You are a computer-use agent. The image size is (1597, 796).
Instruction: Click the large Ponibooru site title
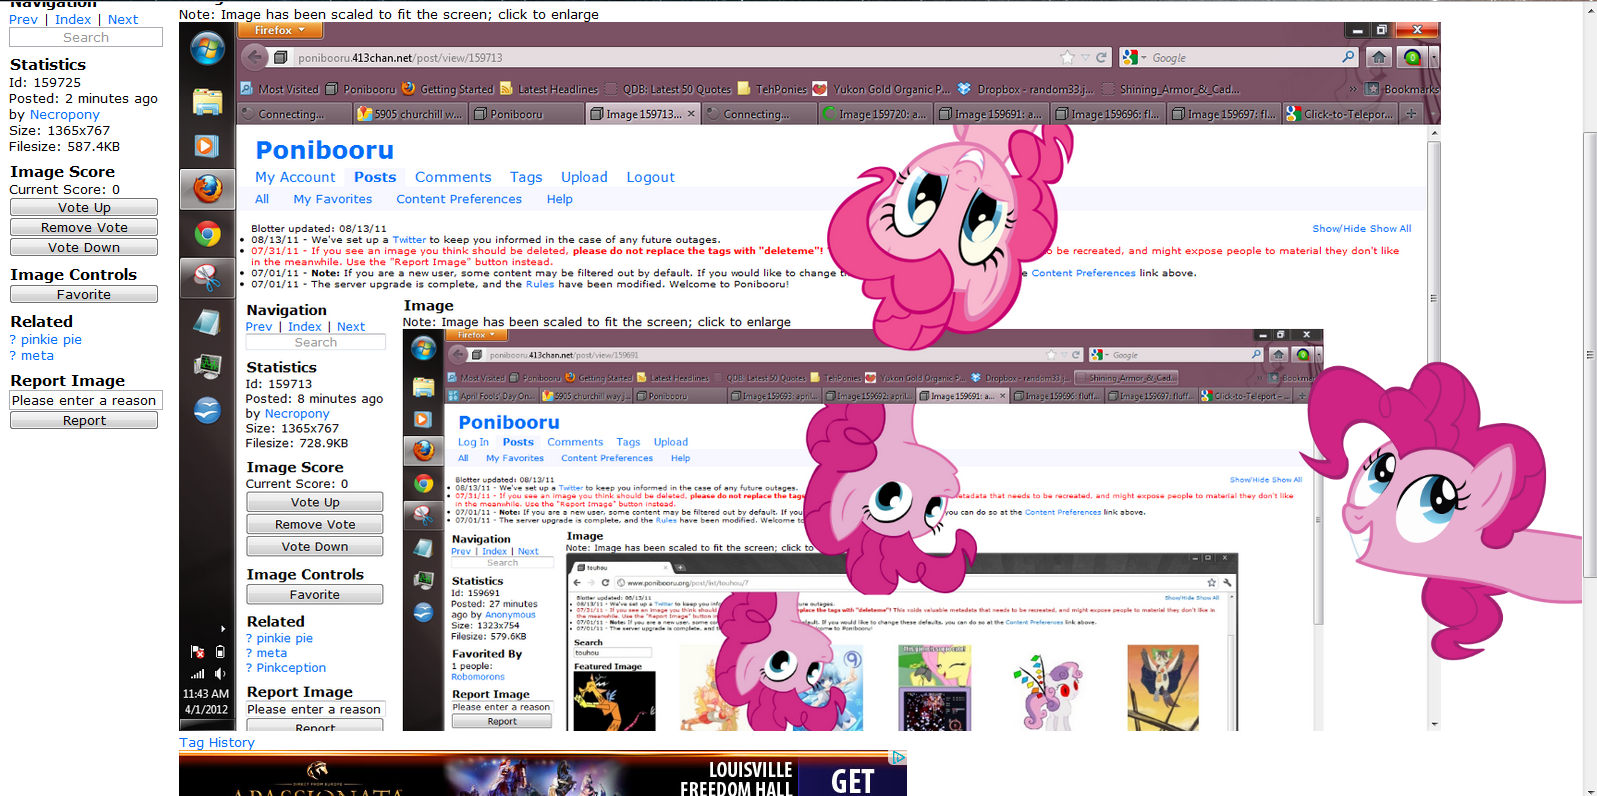tap(325, 150)
